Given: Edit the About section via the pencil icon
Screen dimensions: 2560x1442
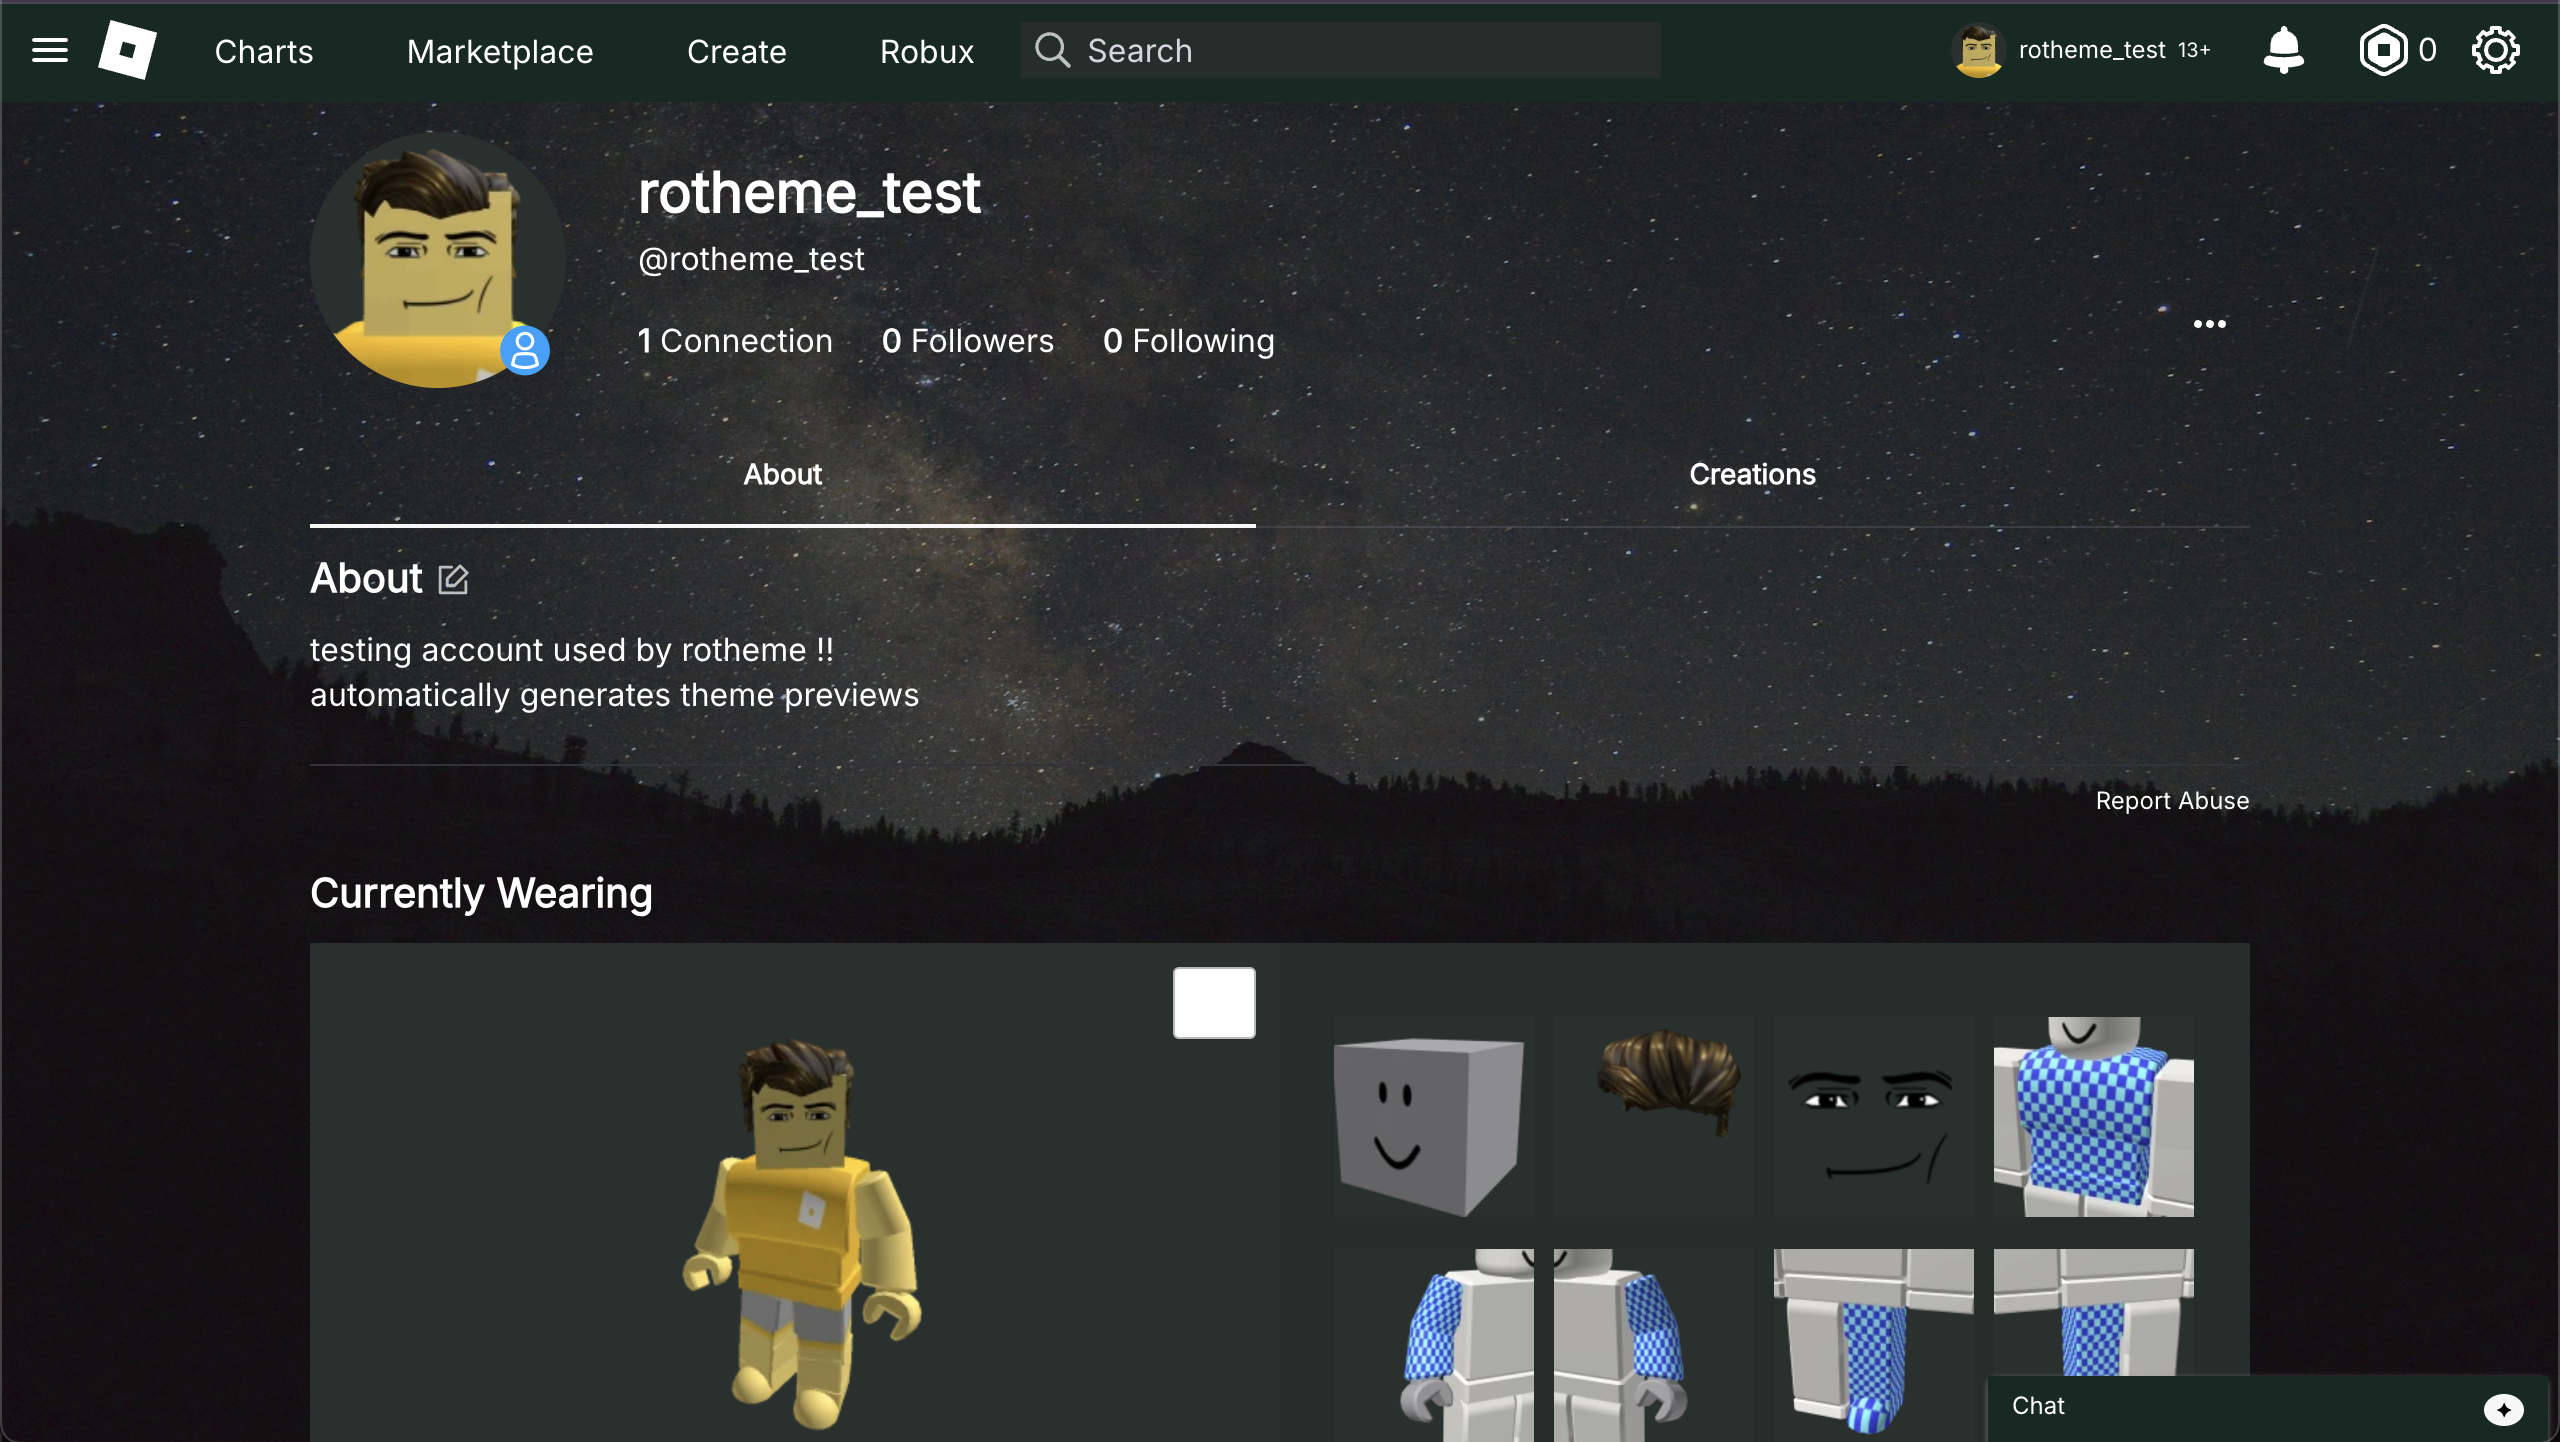Looking at the screenshot, I should [x=453, y=579].
